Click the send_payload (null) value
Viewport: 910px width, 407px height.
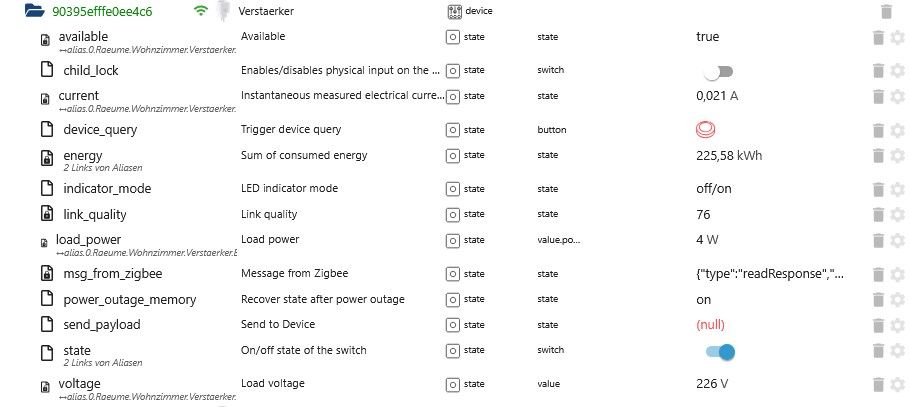coord(710,325)
